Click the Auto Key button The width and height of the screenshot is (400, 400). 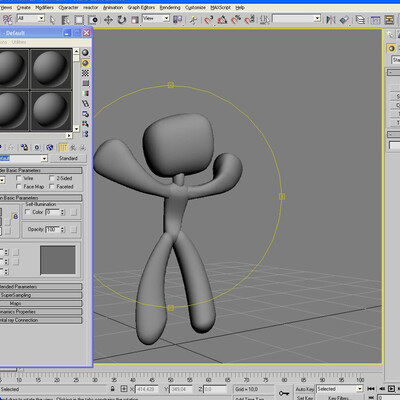(305, 389)
